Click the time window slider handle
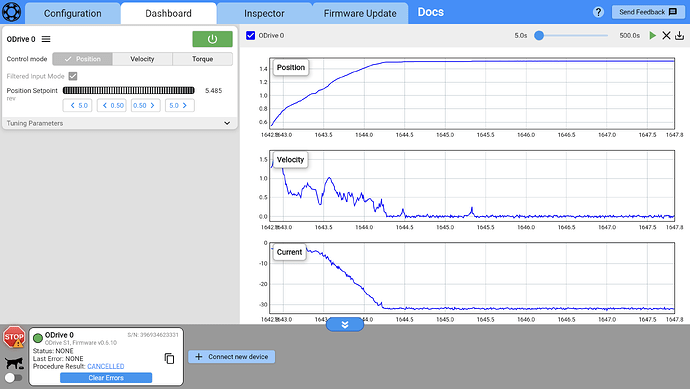The width and height of the screenshot is (690, 389). (539, 36)
